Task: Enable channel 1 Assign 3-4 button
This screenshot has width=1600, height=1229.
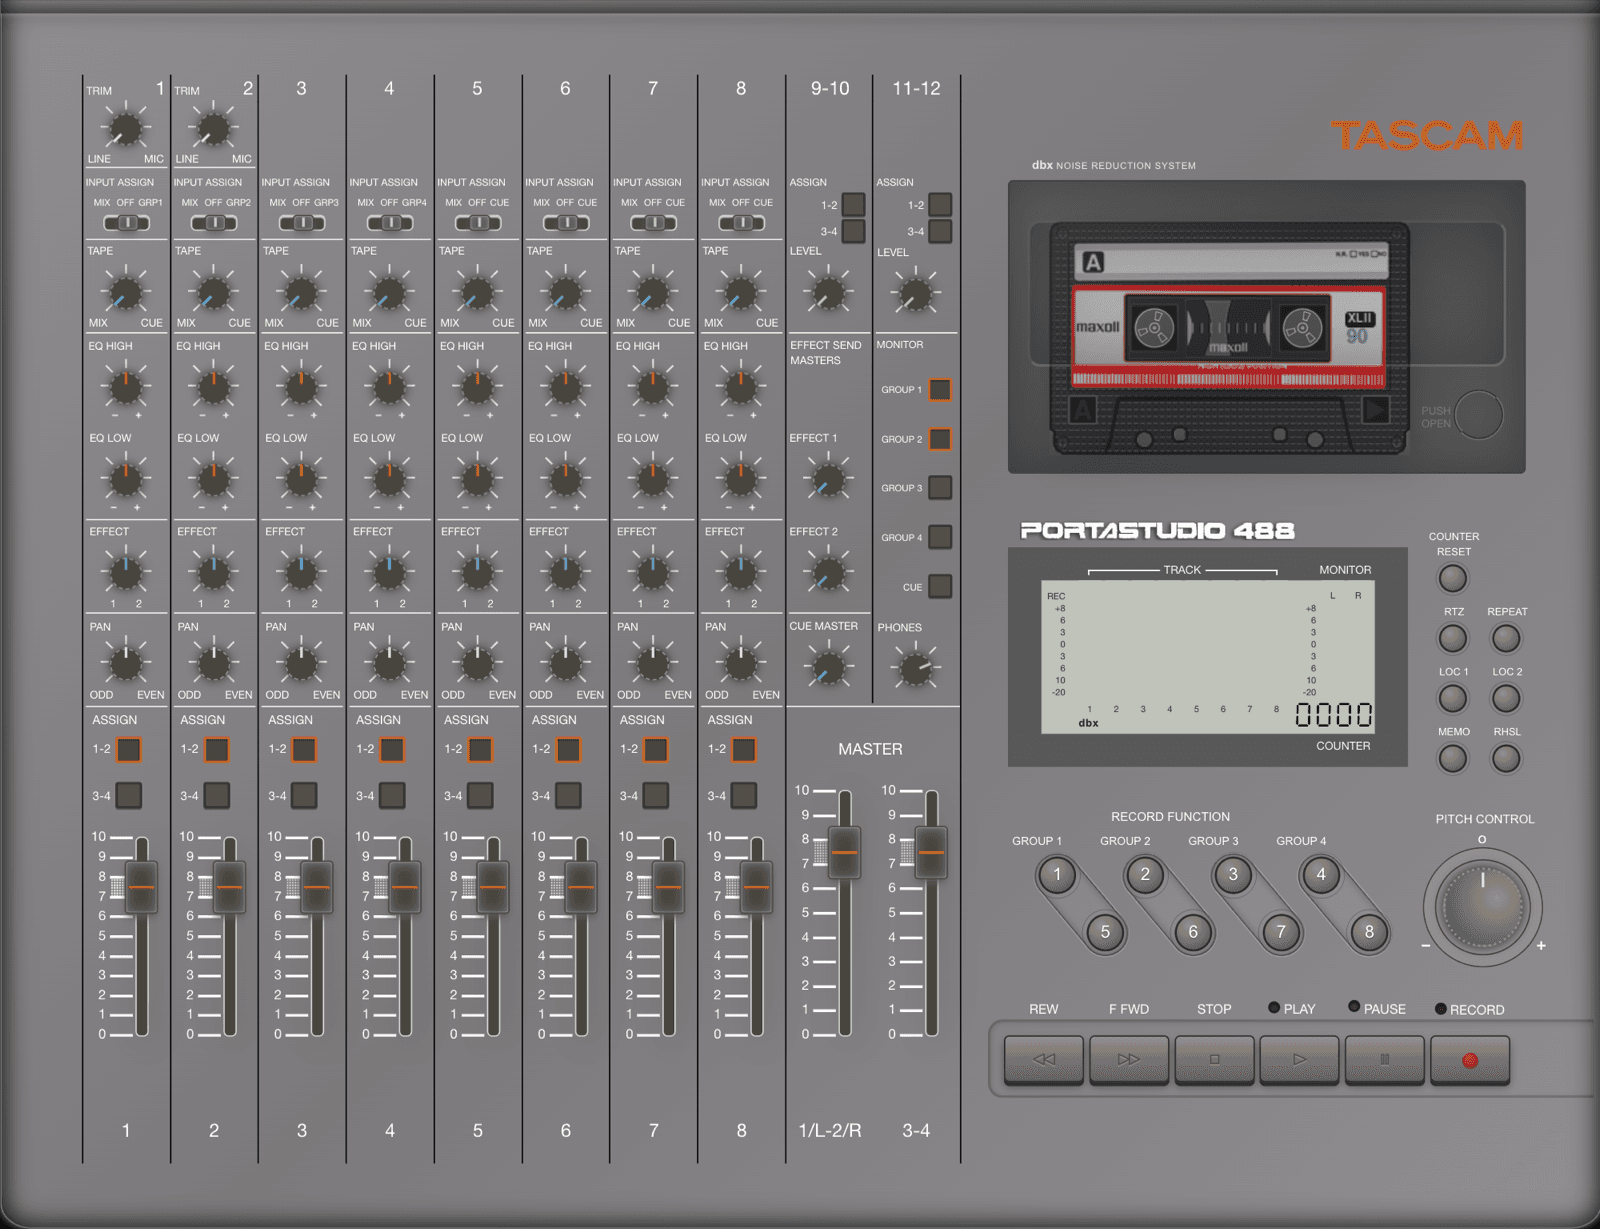Action: pos(129,795)
